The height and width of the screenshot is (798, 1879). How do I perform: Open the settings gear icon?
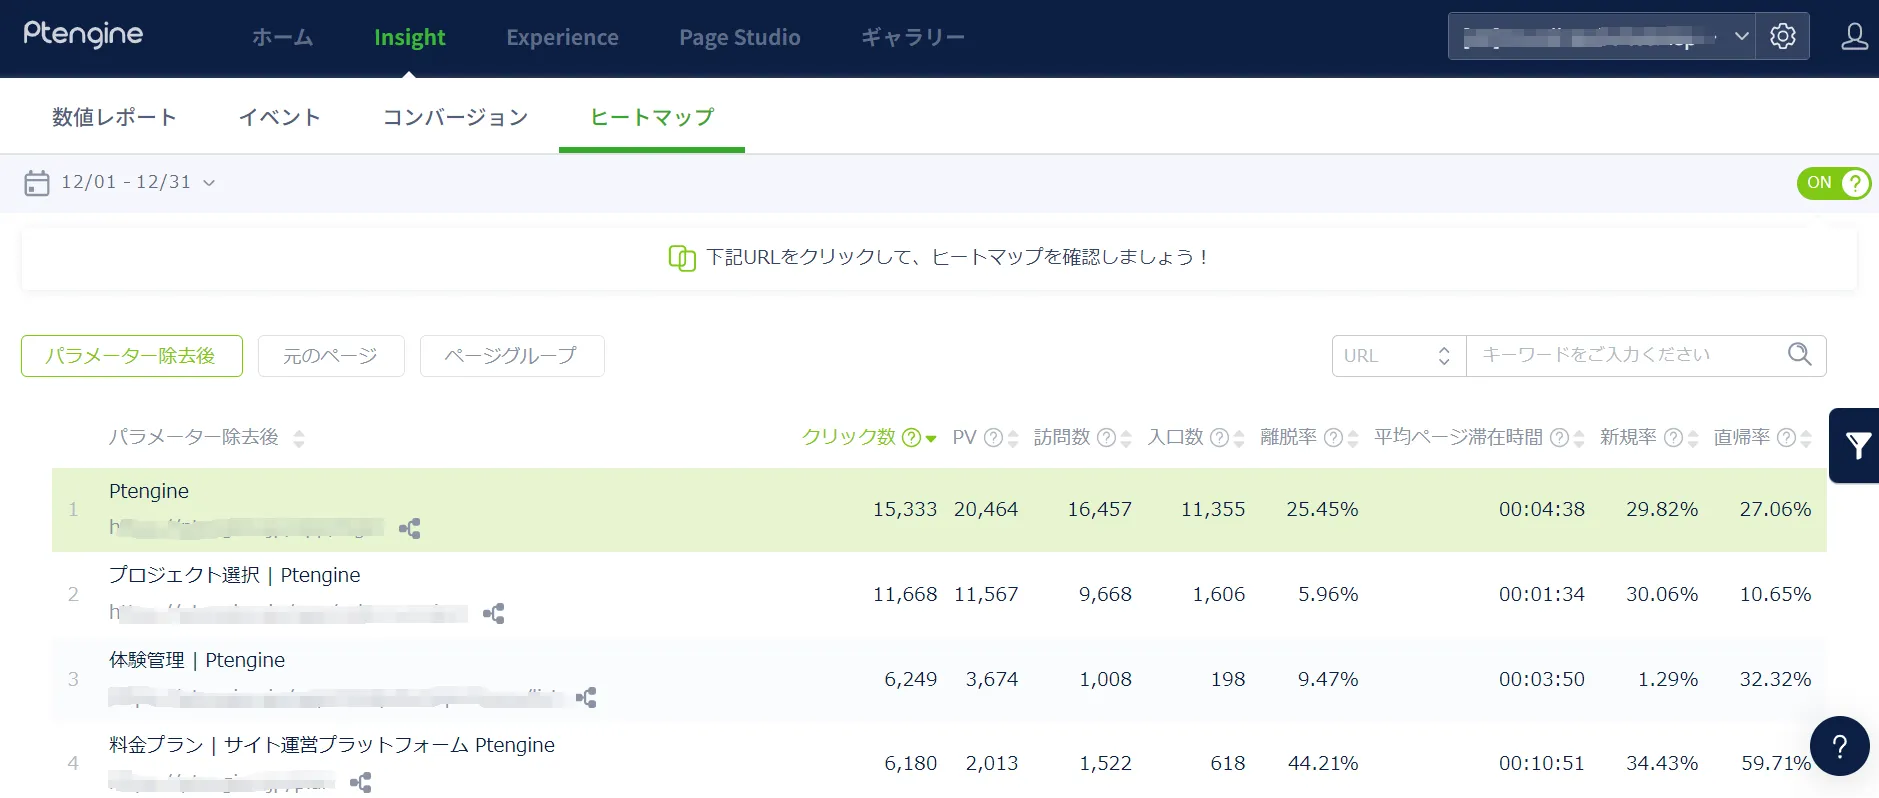pyautogui.click(x=1782, y=37)
